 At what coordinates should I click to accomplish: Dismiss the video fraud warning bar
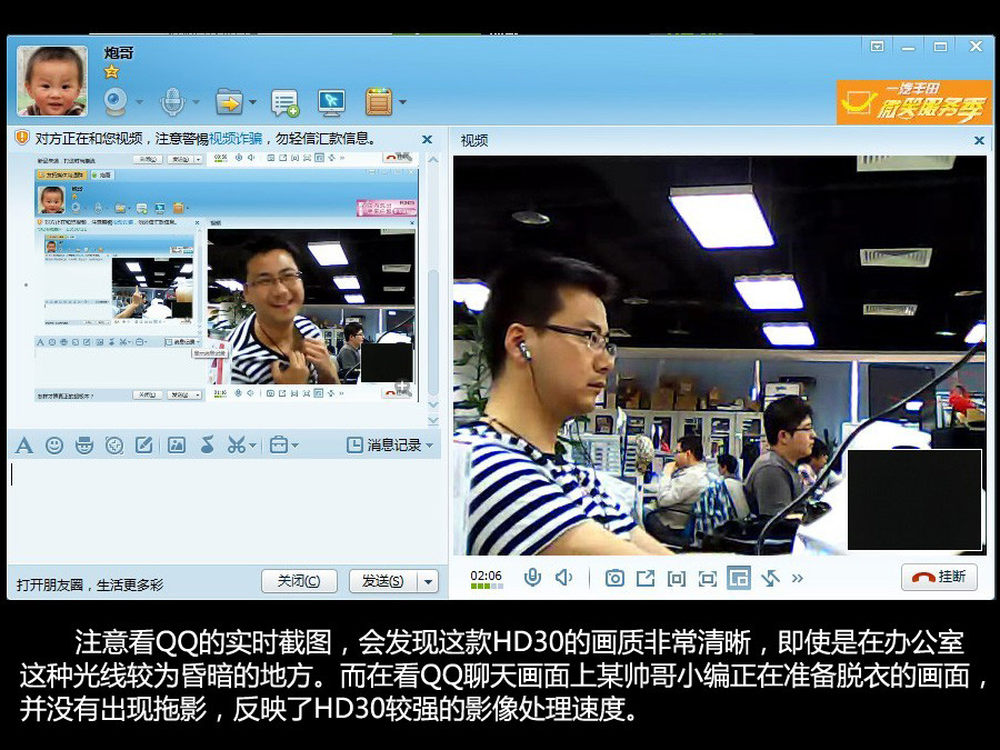tap(427, 139)
